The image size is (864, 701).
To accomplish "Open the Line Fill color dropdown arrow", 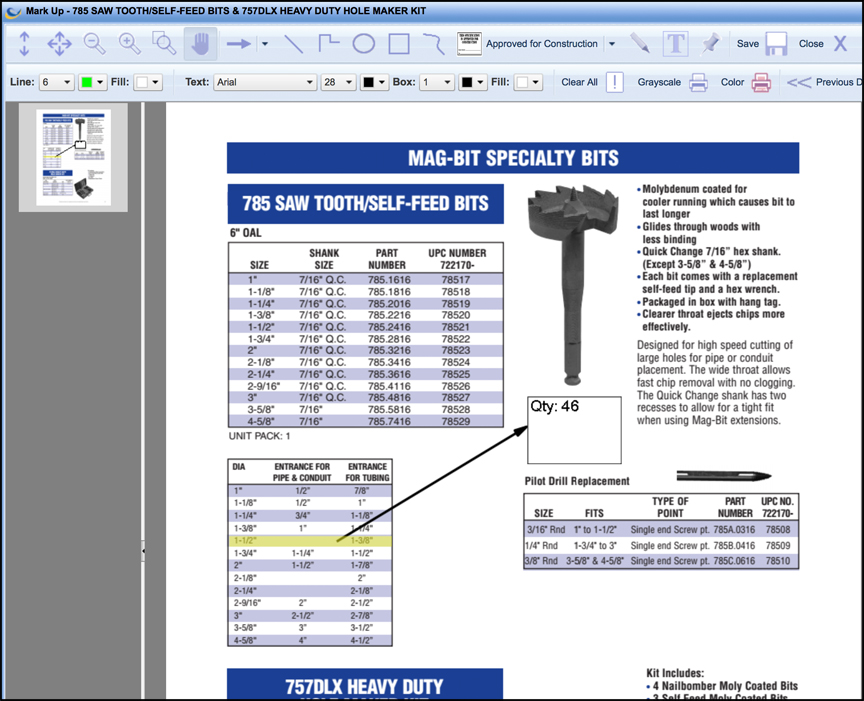I will point(155,82).
